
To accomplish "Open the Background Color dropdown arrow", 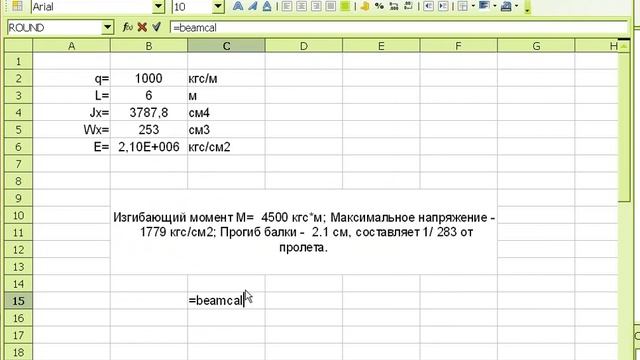I will (x=495, y=6).
